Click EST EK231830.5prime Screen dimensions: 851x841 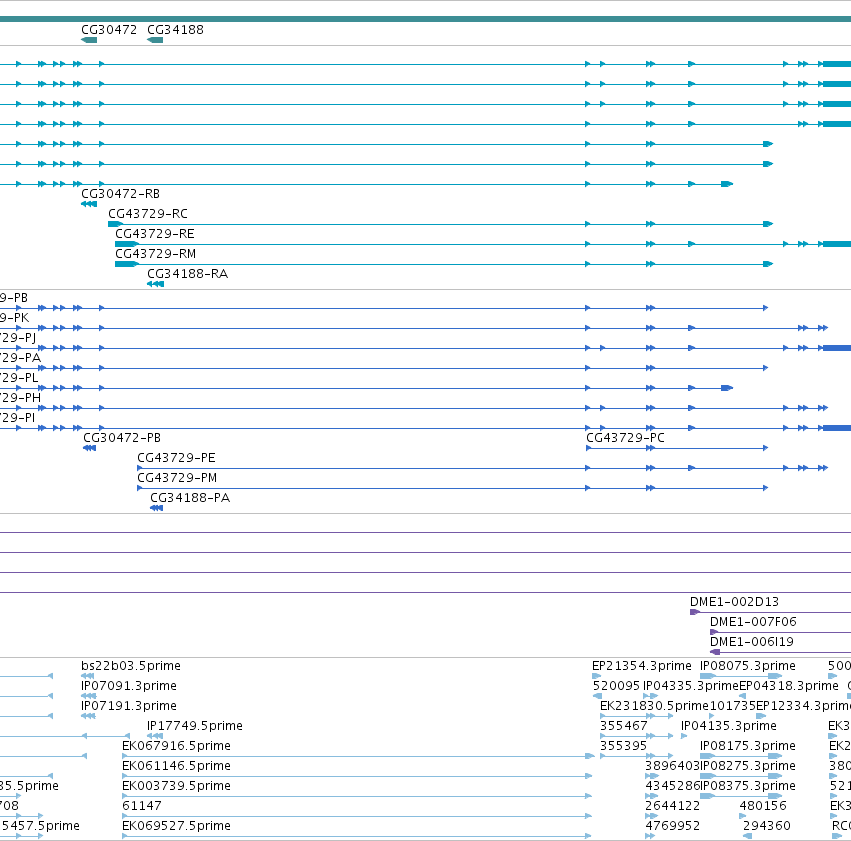(x=655, y=706)
